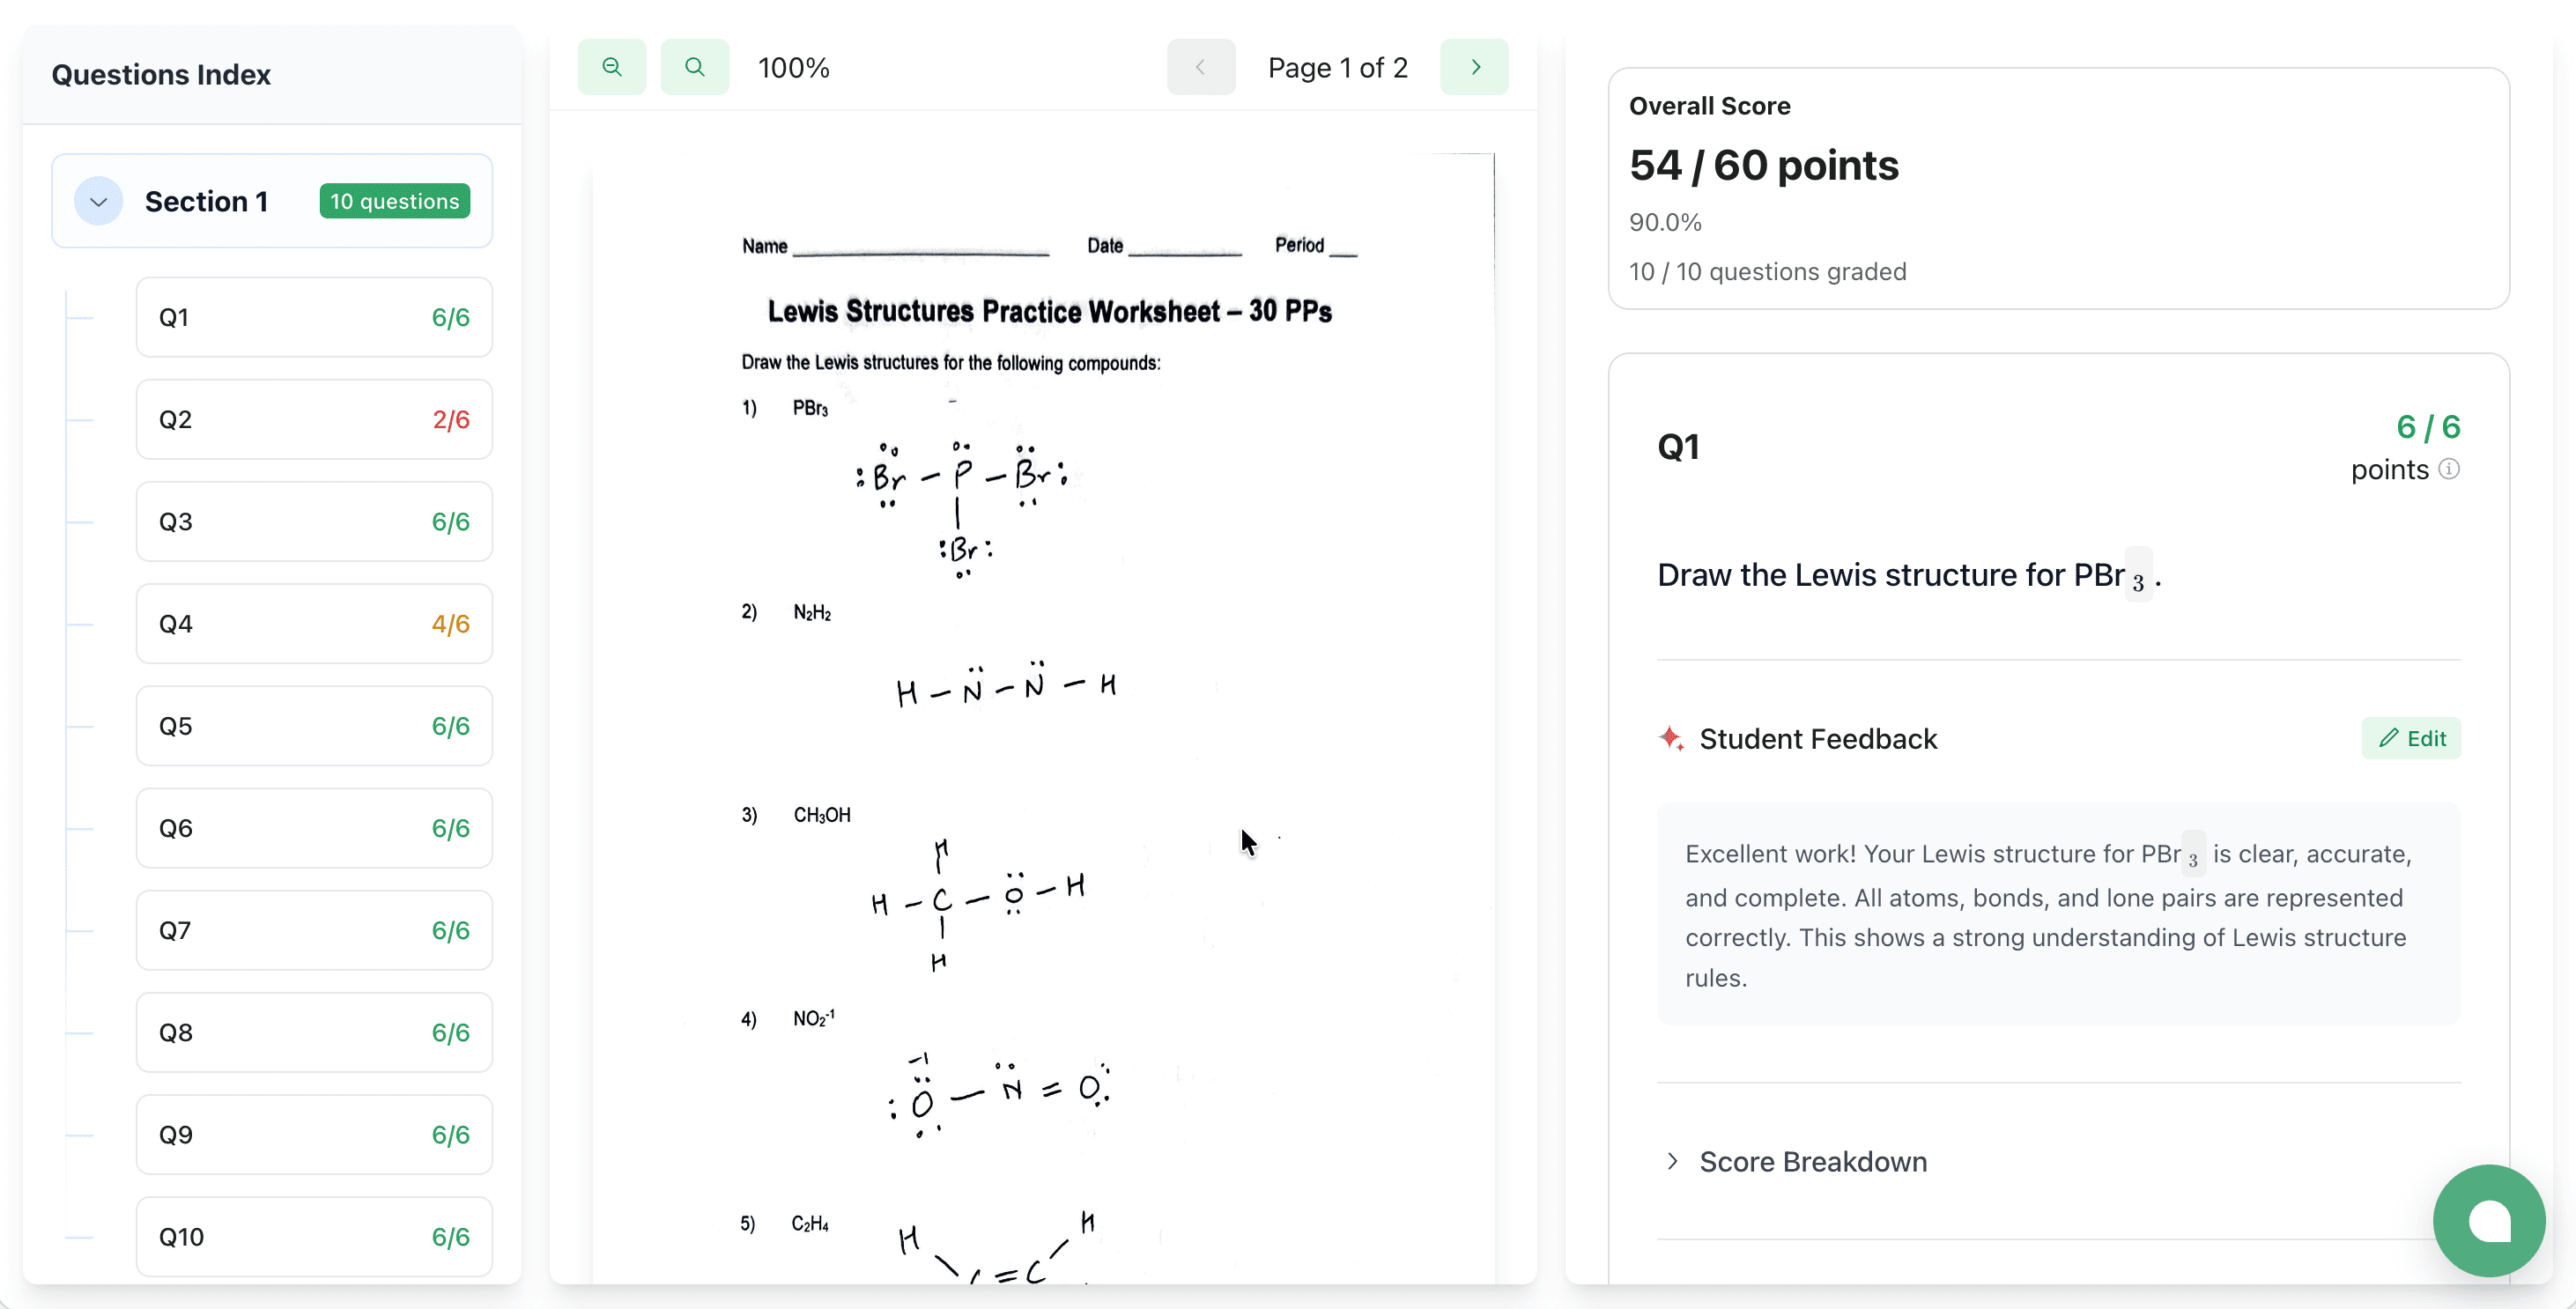Open the chat bubble in bottom corner
The width and height of the screenshot is (2576, 1309).
[2489, 1219]
